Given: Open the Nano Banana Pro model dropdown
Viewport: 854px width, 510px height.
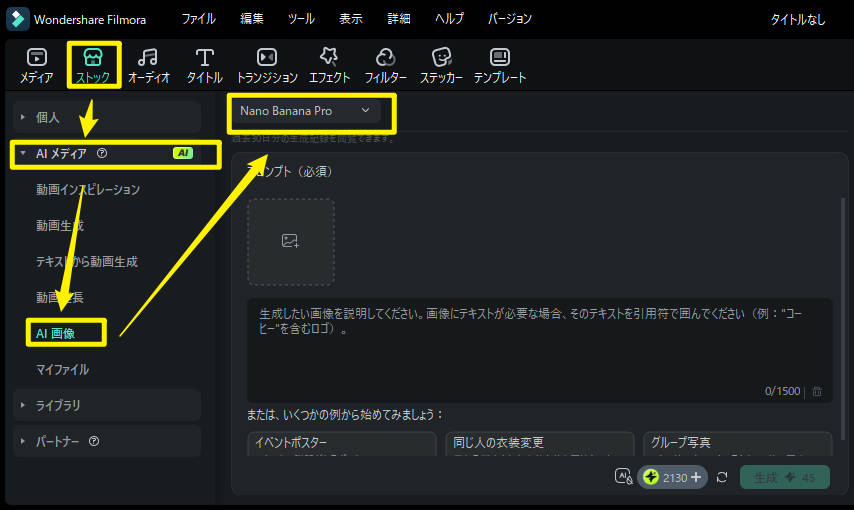Looking at the screenshot, I should click(304, 111).
